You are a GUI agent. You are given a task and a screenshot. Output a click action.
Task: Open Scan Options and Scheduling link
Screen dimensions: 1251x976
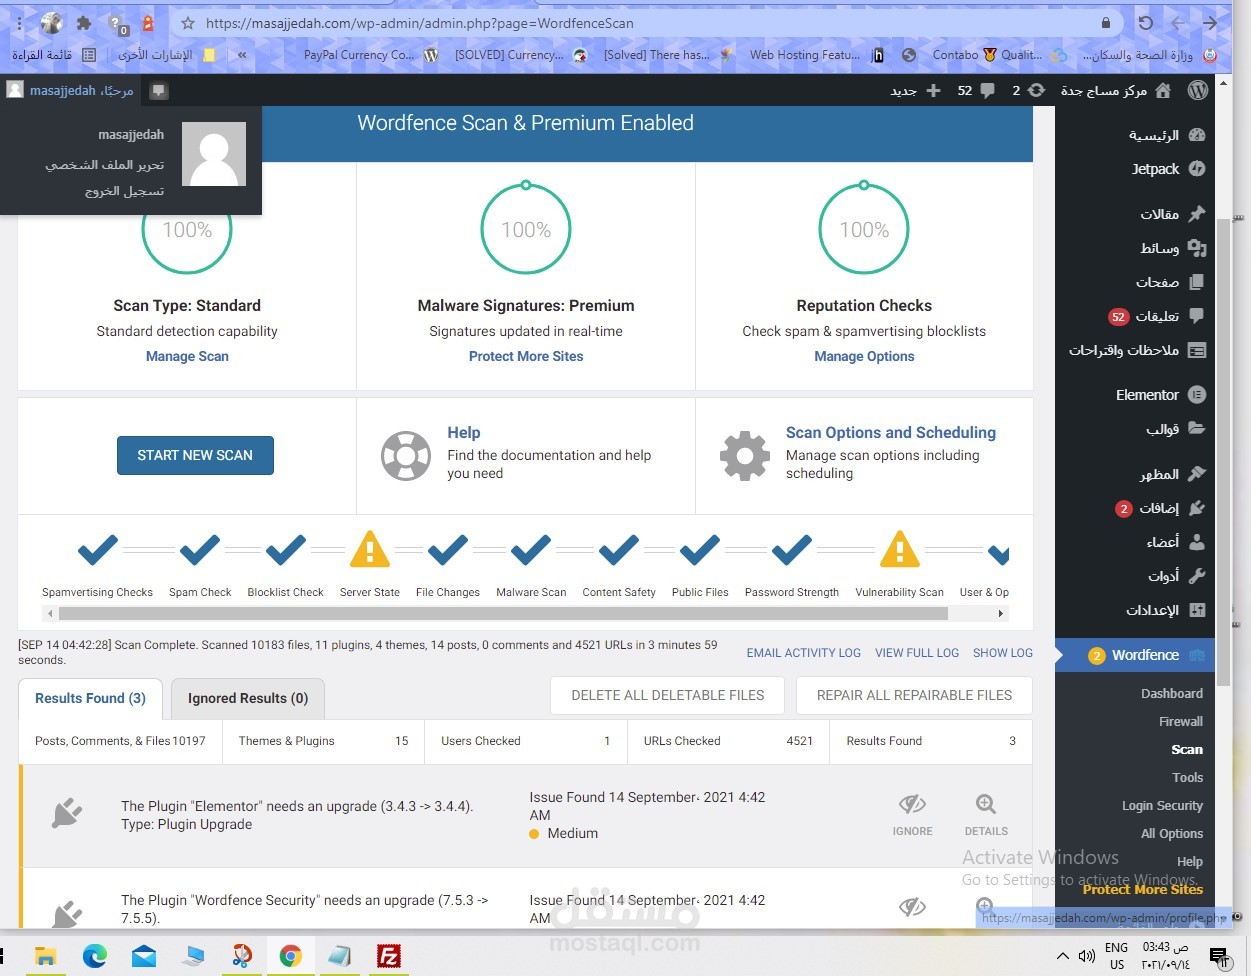pos(891,432)
